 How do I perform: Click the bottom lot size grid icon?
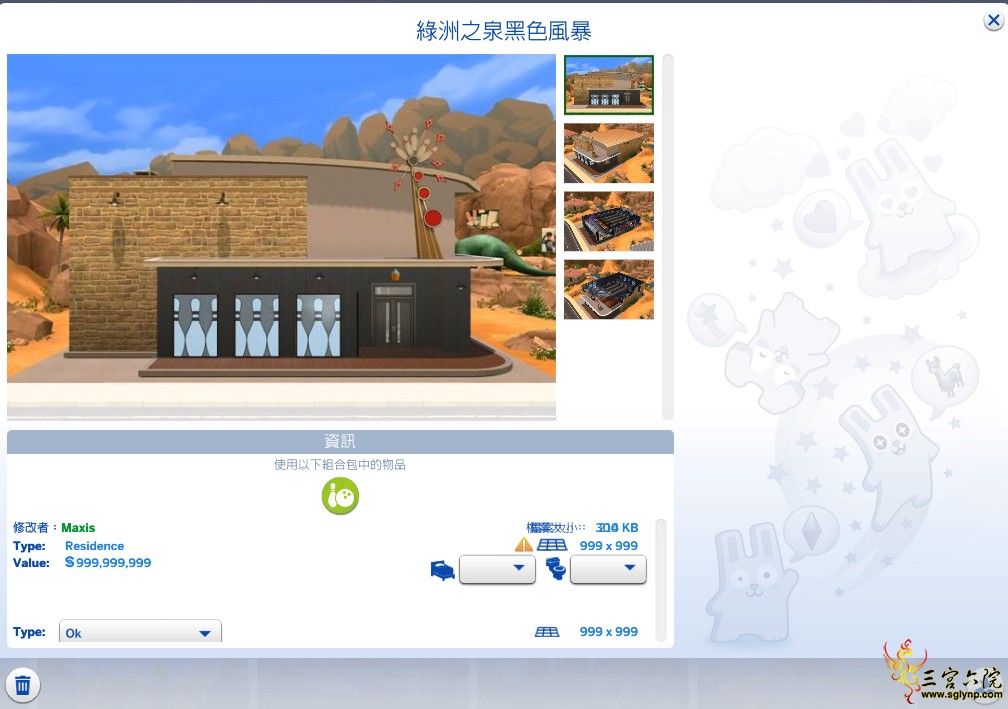(x=547, y=632)
